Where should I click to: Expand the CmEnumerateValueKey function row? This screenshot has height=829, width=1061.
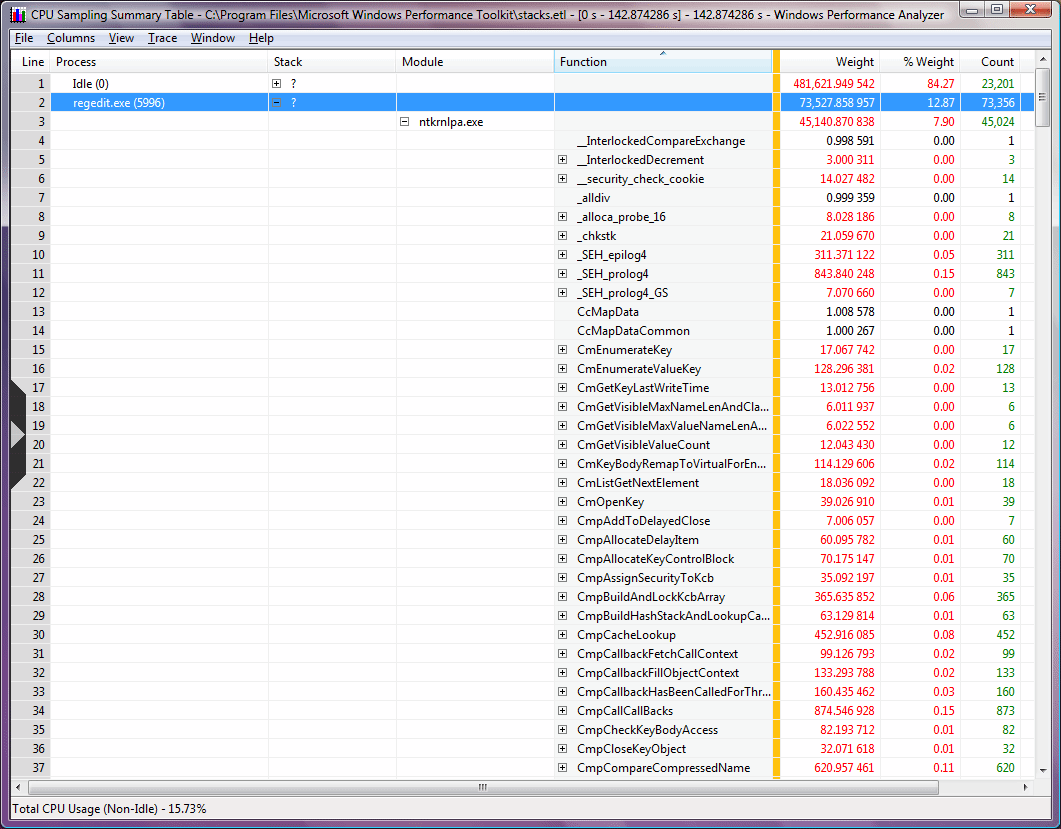[562, 369]
